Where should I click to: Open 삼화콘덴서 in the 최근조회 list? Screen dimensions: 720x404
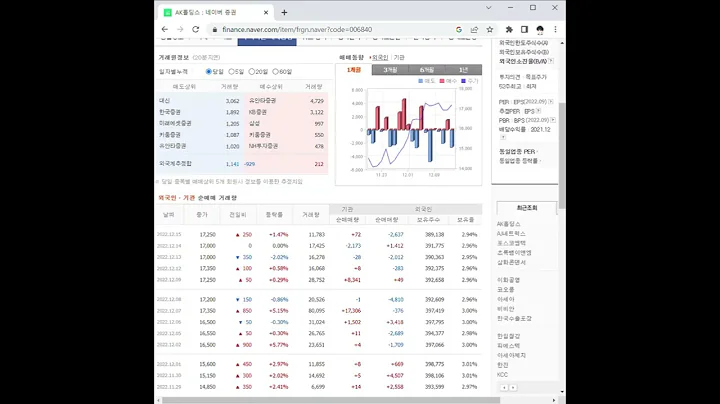(x=511, y=263)
